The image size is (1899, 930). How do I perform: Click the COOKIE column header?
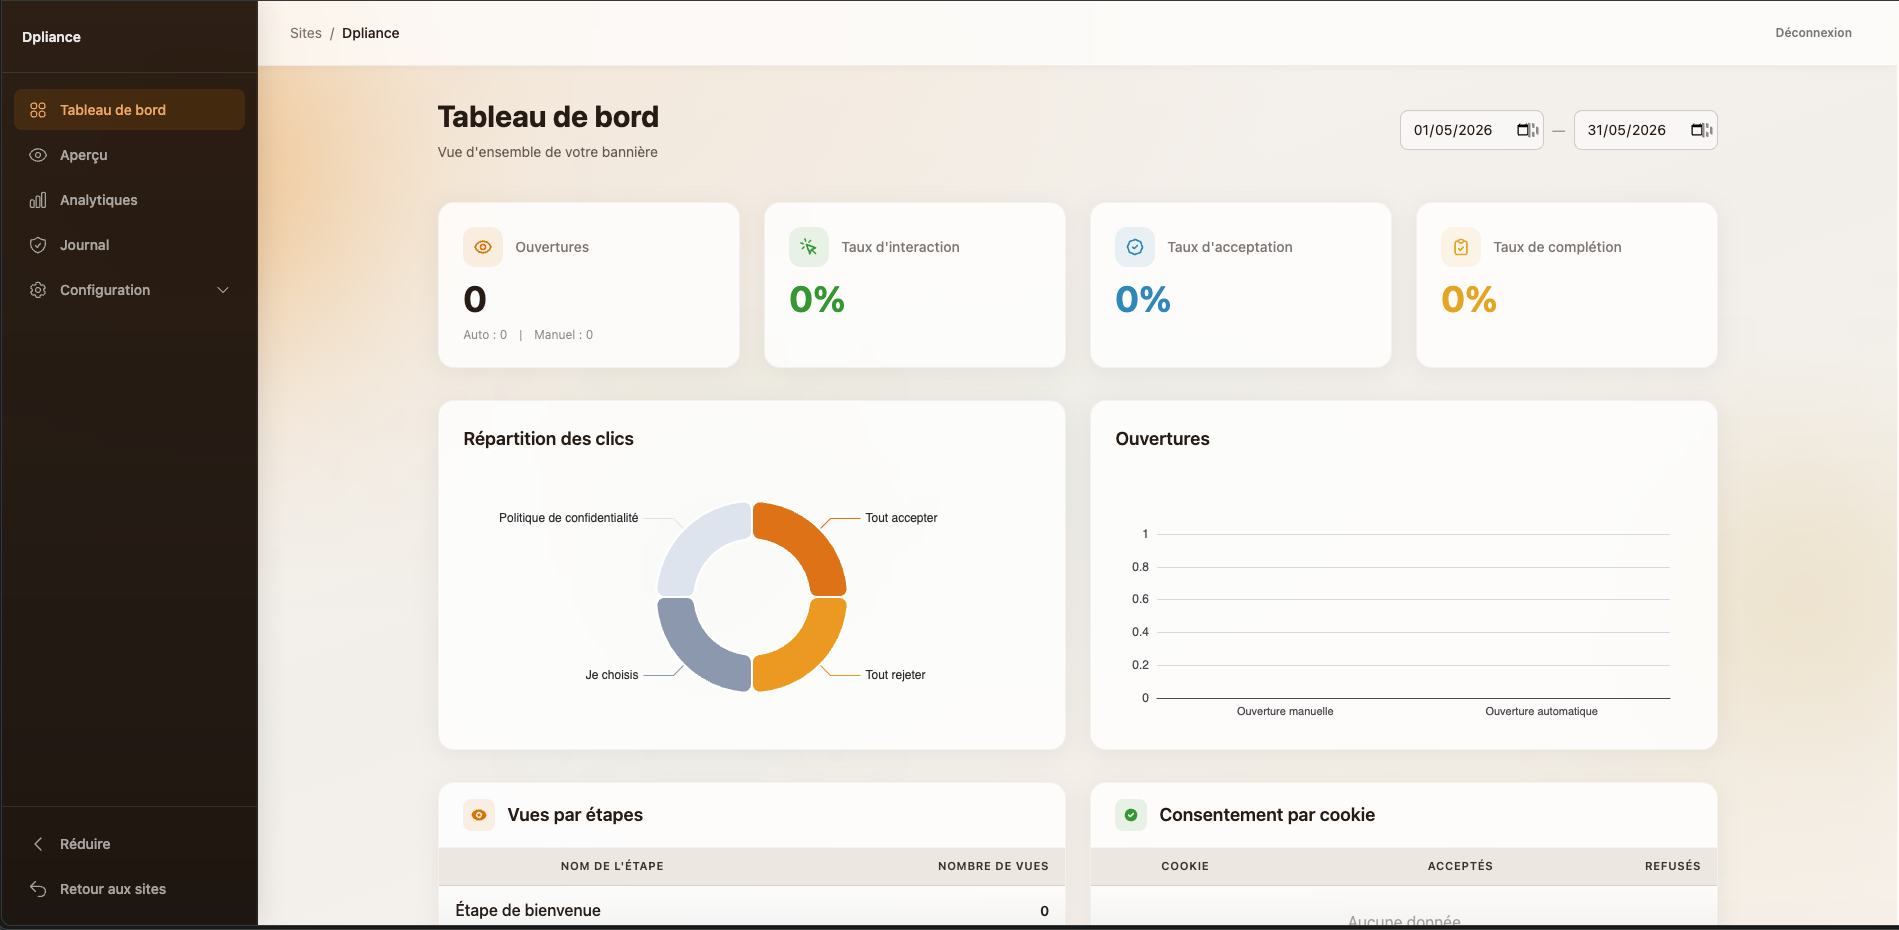click(x=1185, y=866)
